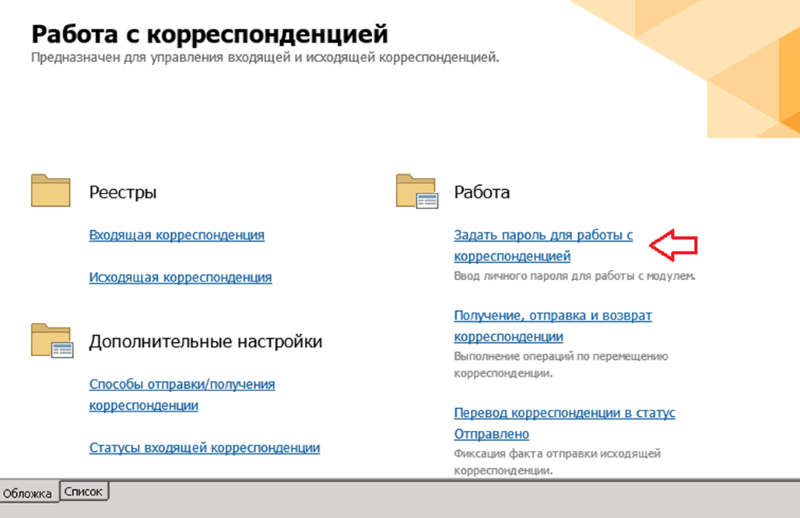Click the Реестры section heading

[122, 192]
